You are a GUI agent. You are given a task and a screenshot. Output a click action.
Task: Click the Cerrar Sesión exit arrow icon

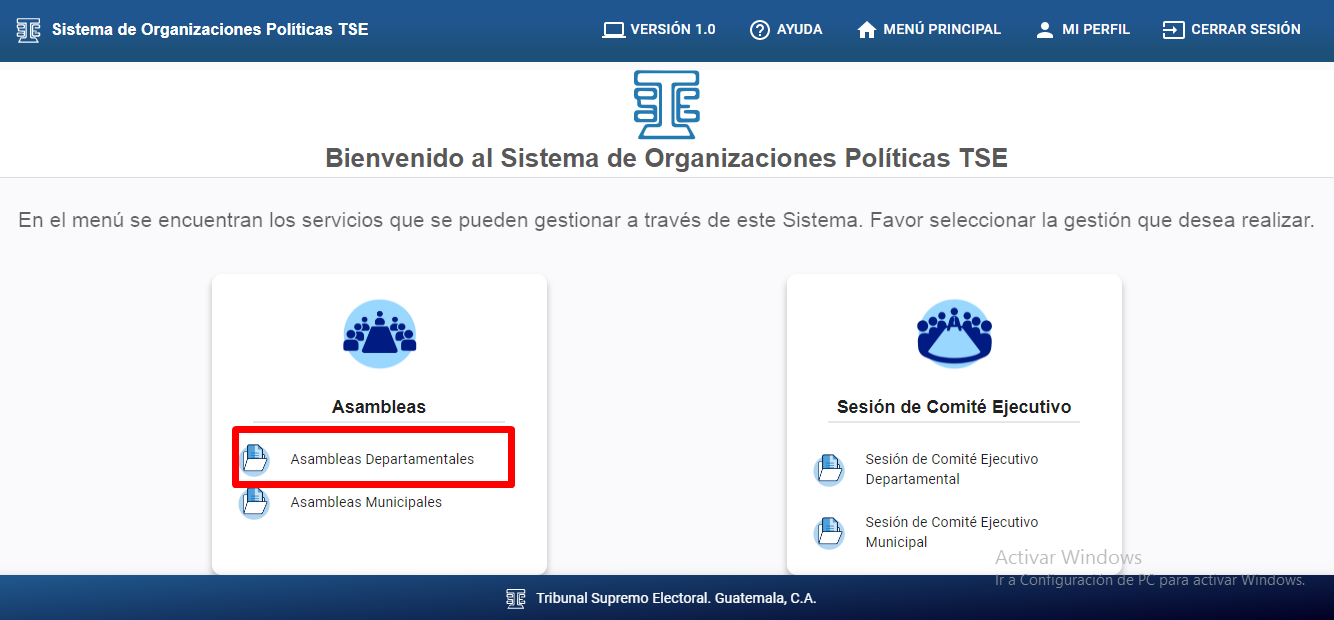point(1173,30)
